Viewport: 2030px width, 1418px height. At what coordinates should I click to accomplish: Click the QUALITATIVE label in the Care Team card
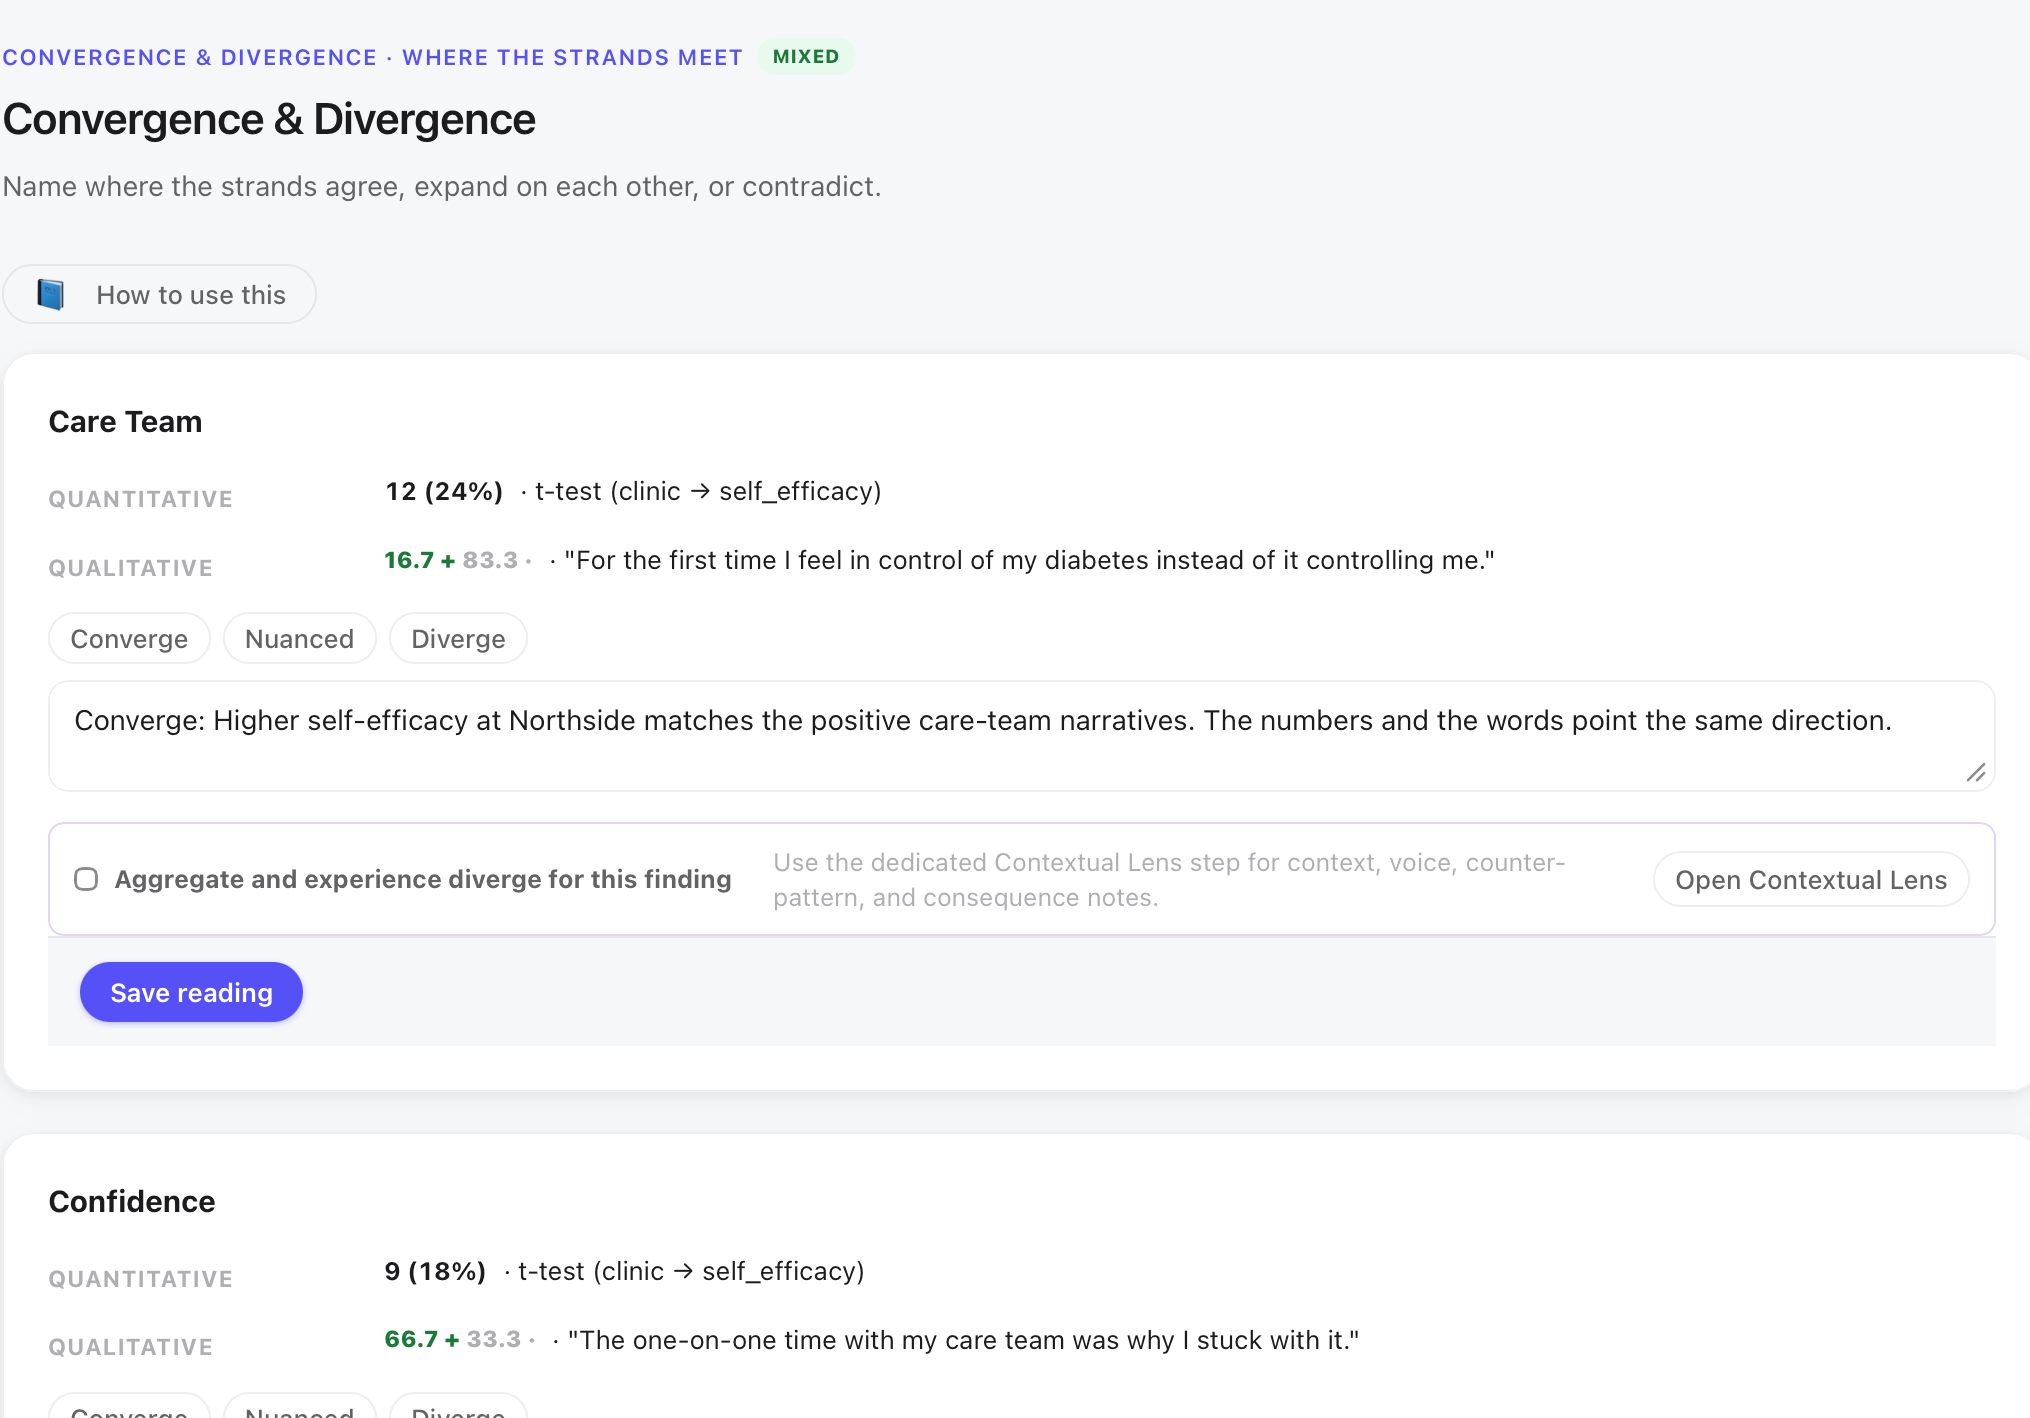point(131,568)
